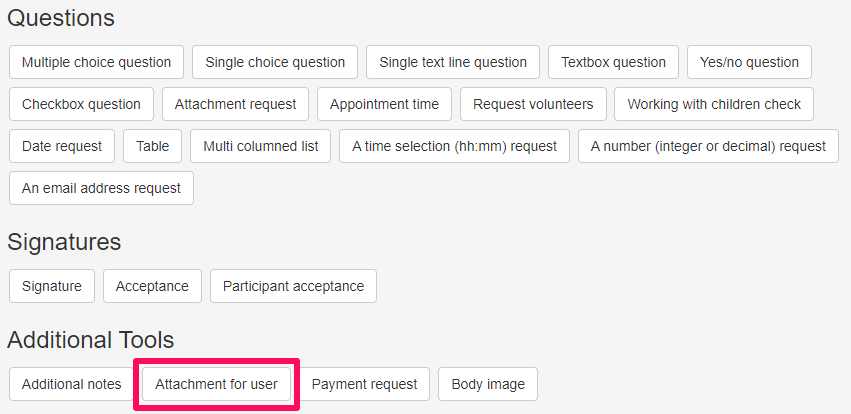Add a Table element
Screen dimensions: 851x414
click(x=153, y=146)
